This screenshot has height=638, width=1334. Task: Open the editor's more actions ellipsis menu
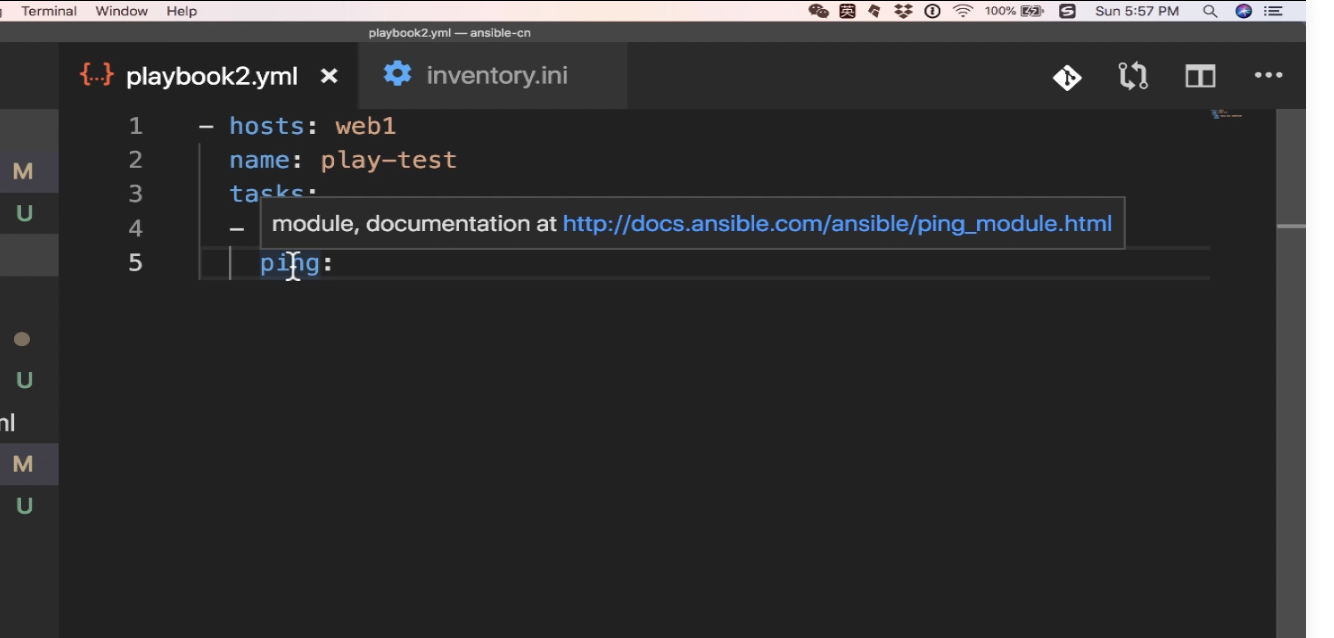(x=1267, y=77)
